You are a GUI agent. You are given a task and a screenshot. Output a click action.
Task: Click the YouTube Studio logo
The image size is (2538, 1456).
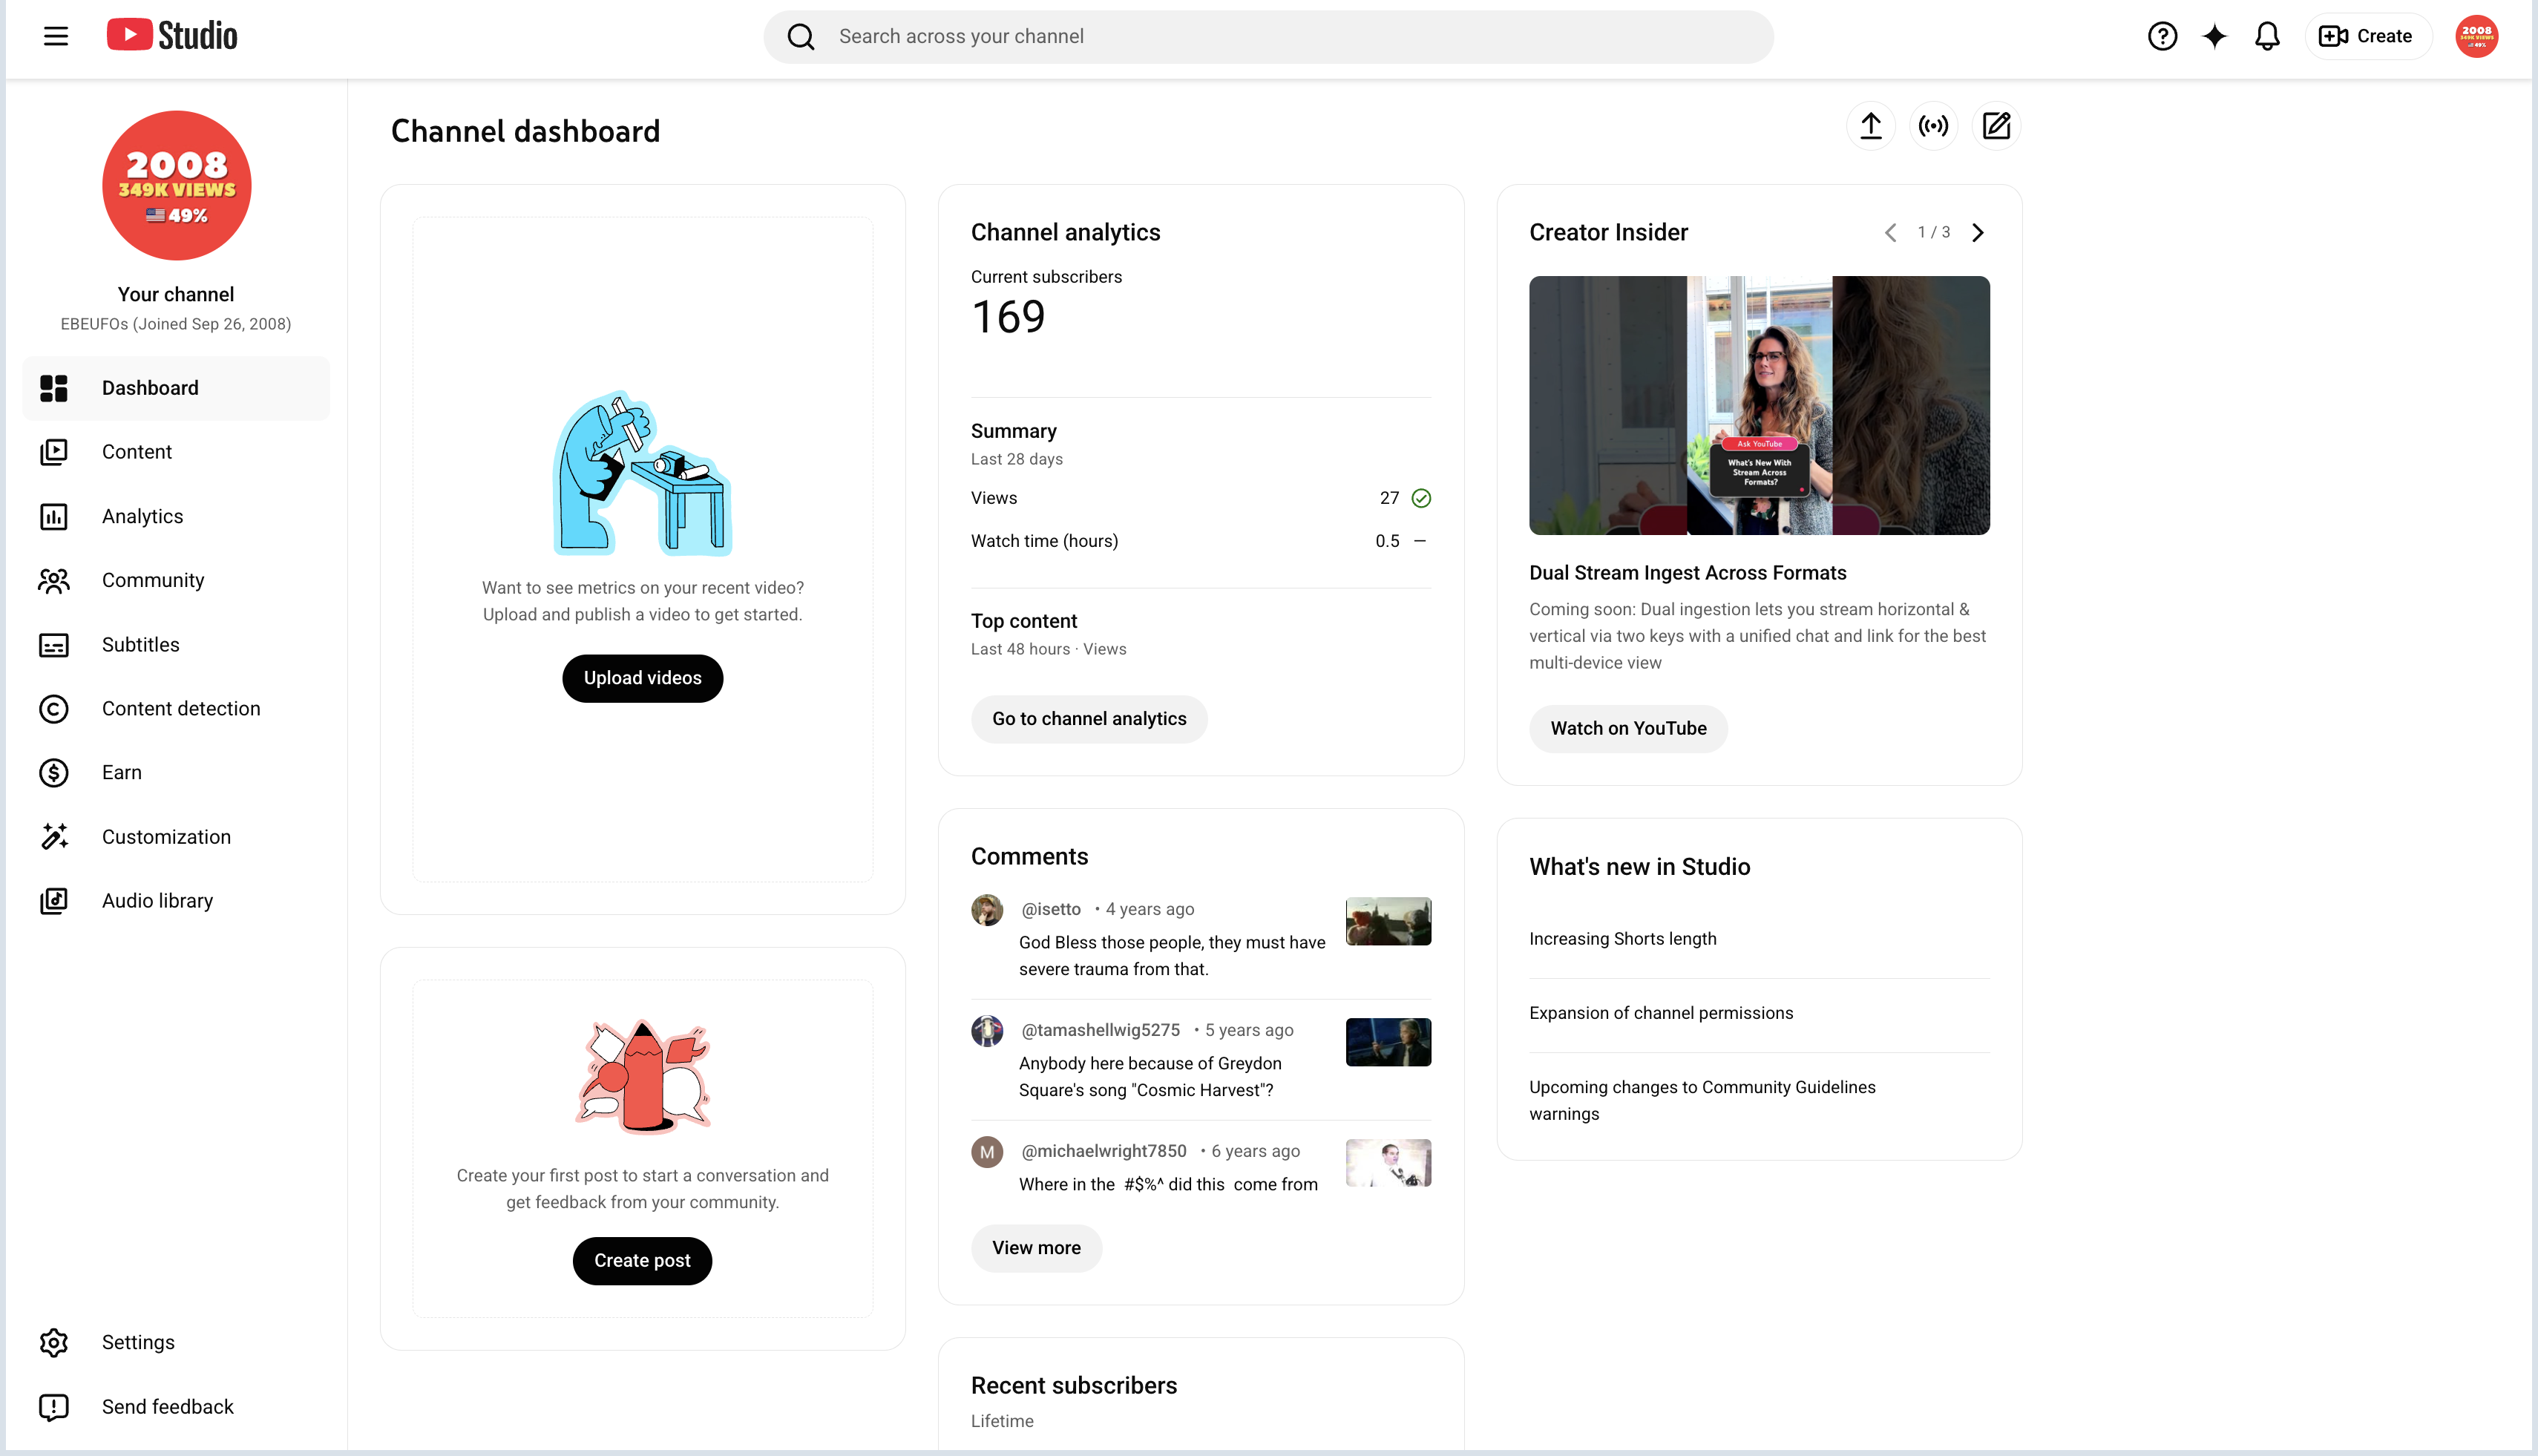[x=172, y=36]
